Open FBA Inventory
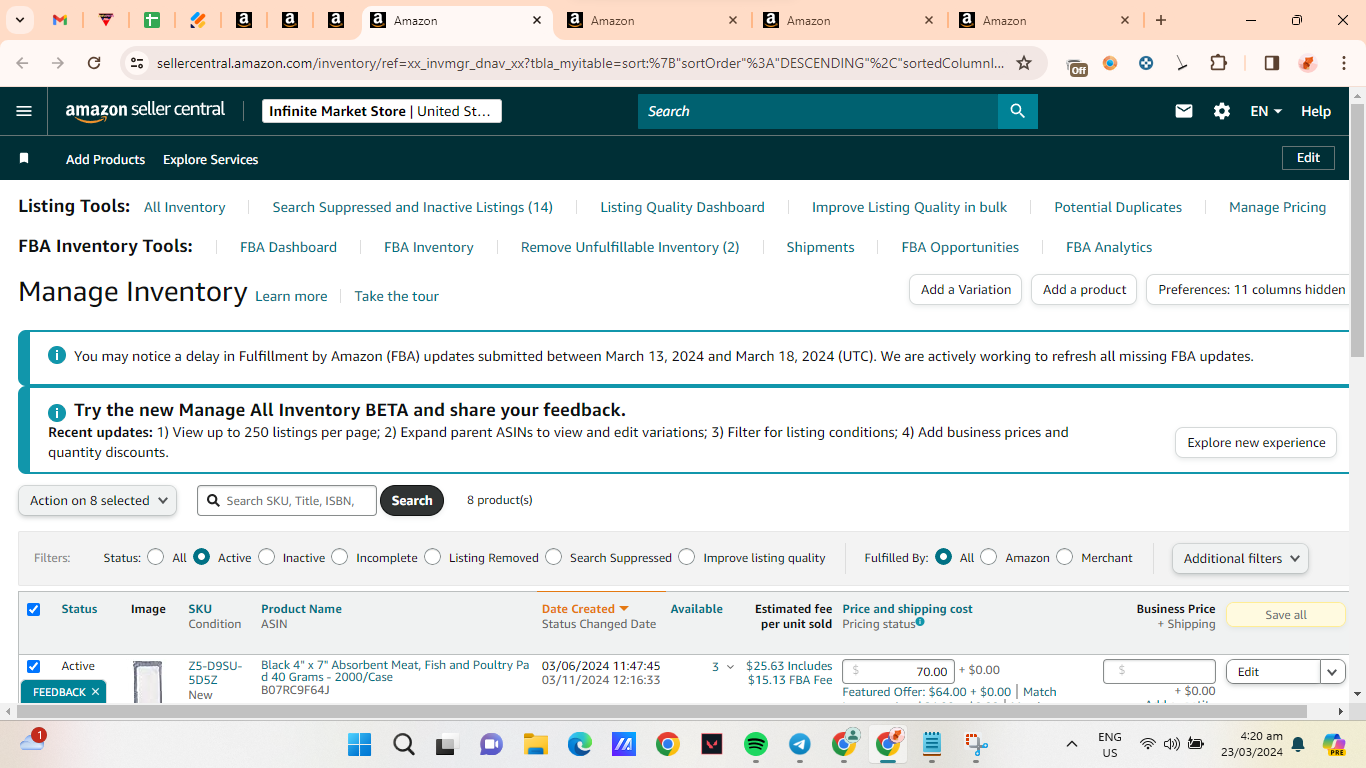The width and height of the screenshot is (1366, 768). point(429,247)
